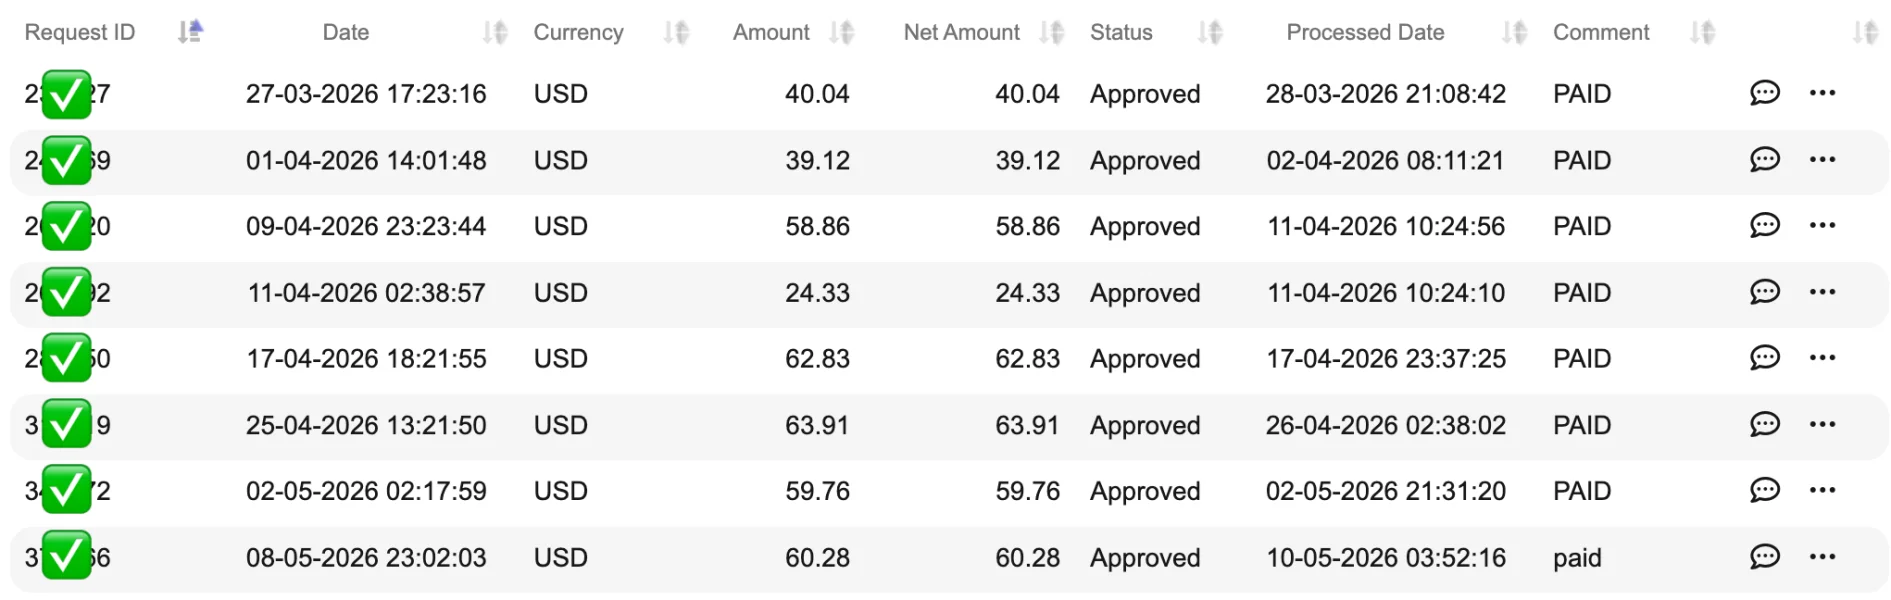Click the lowercase paid comment cell
The width and height of the screenshot is (1891, 600).
[x=1577, y=558]
